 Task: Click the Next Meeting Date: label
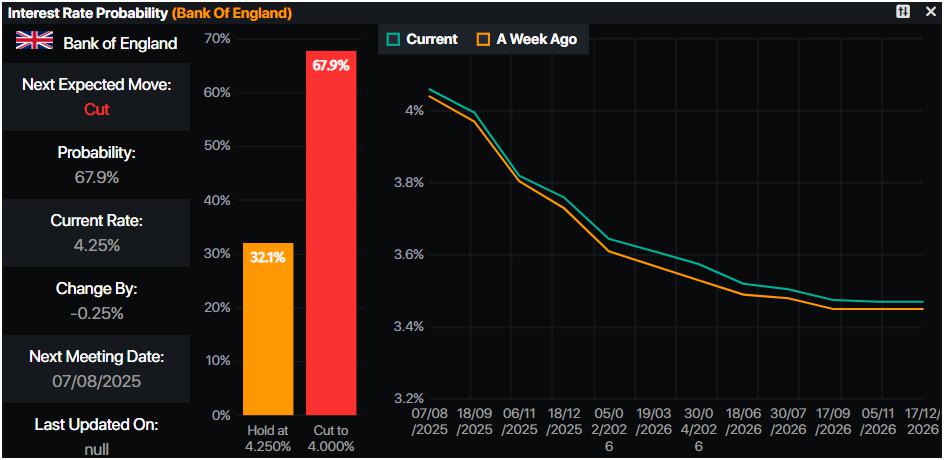tap(96, 356)
